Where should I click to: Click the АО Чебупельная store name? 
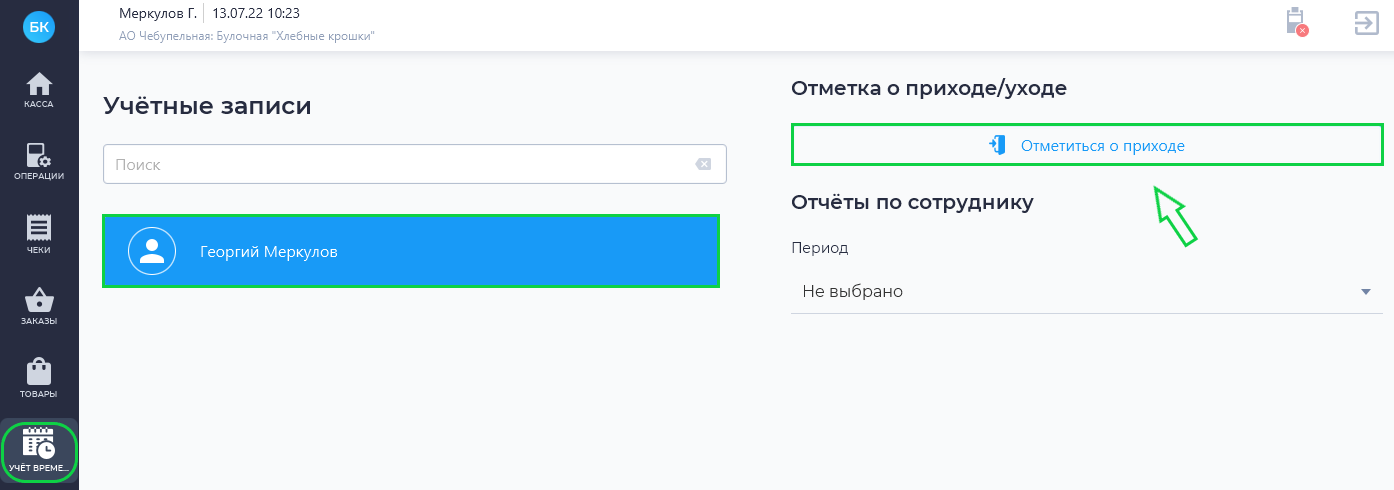click(x=246, y=36)
